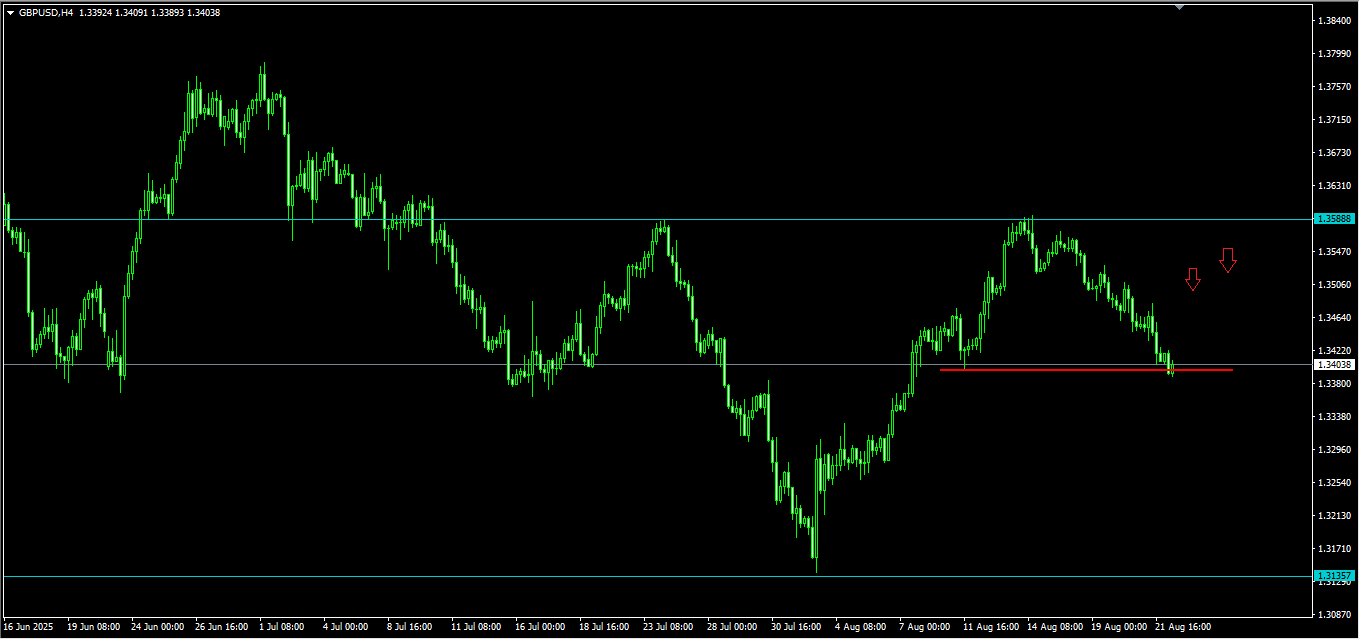The height and width of the screenshot is (639, 1359).
Task: Click the 16 Jun 2025 date label
Action: [30, 627]
